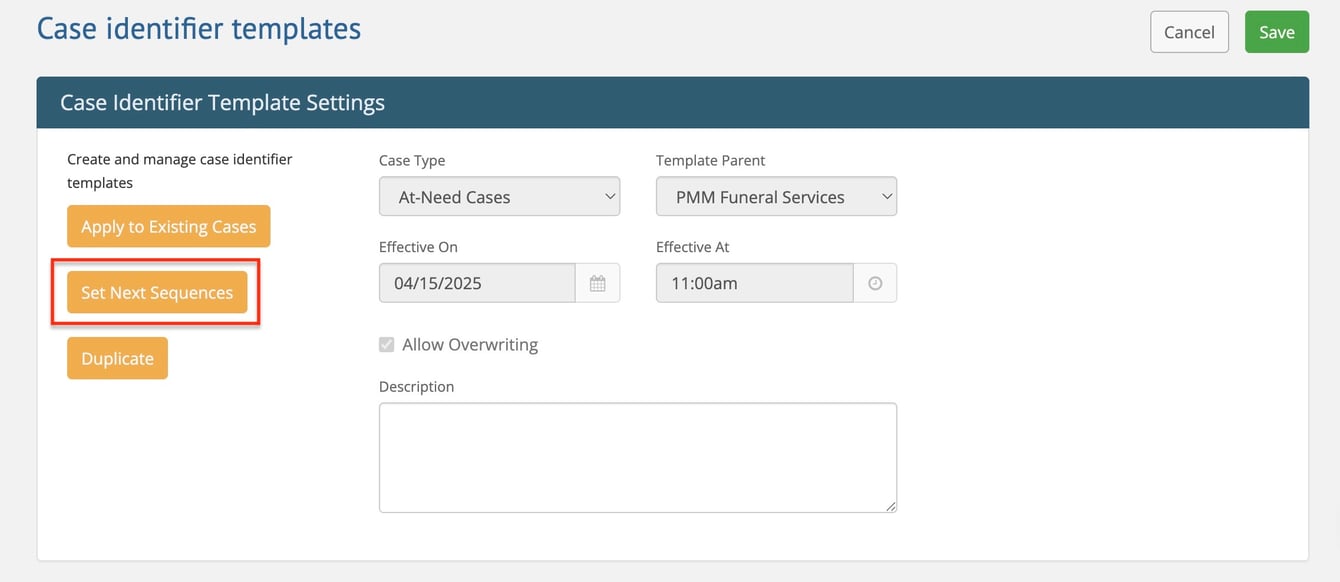This screenshot has height=582, width=1340.
Task: Click Apply to Existing Cases button
Action: click(x=169, y=227)
